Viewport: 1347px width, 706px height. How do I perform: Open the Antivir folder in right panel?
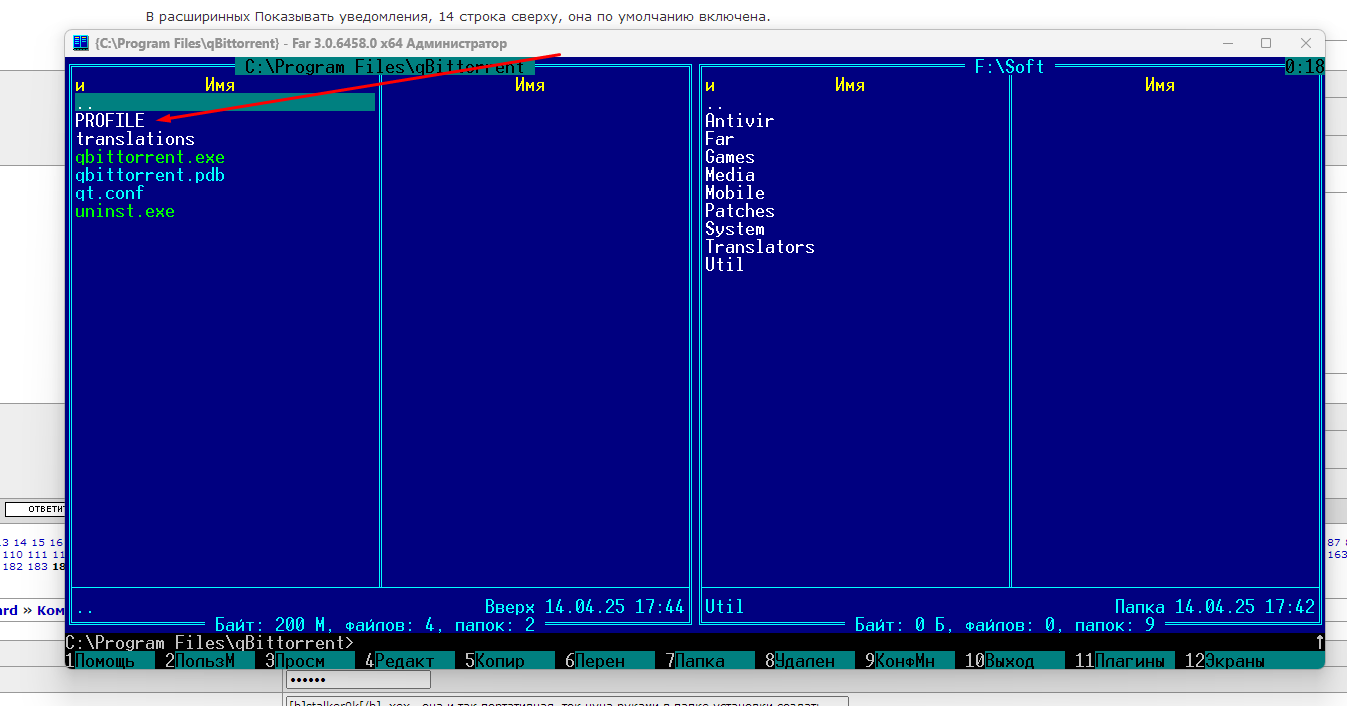tap(739, 121)
